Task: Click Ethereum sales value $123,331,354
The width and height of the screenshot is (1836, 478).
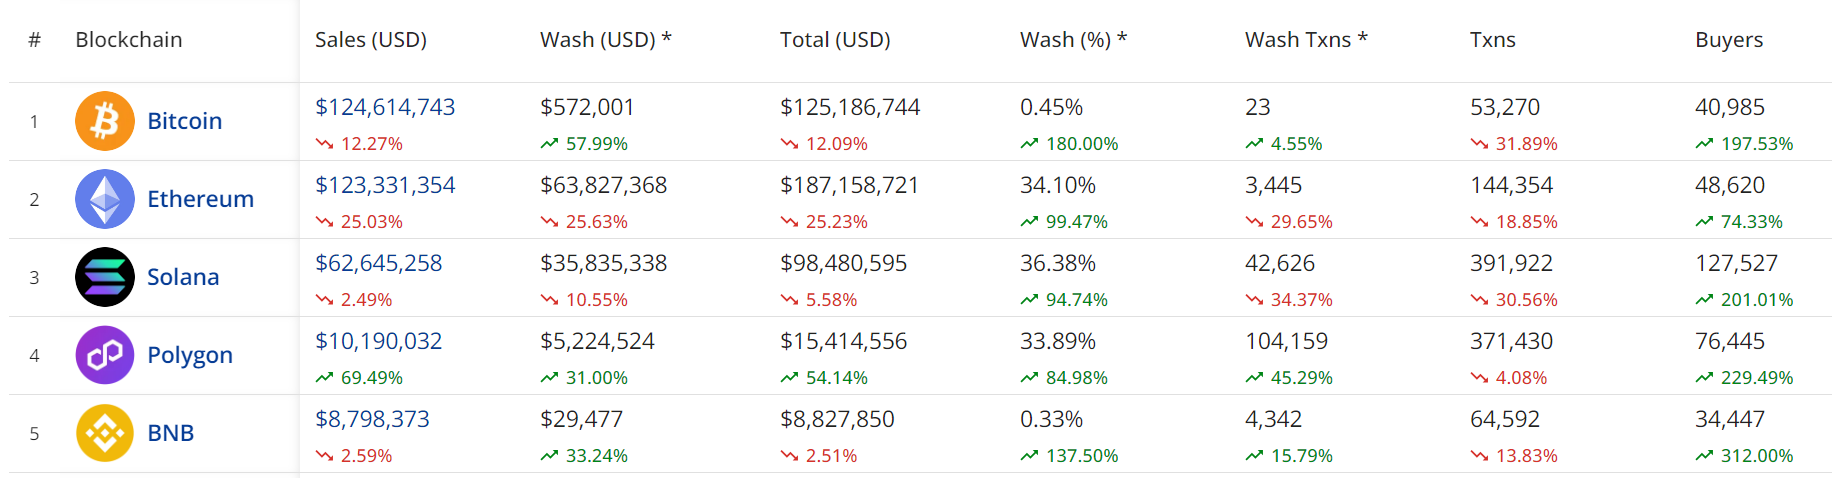Action: point(385,185)
